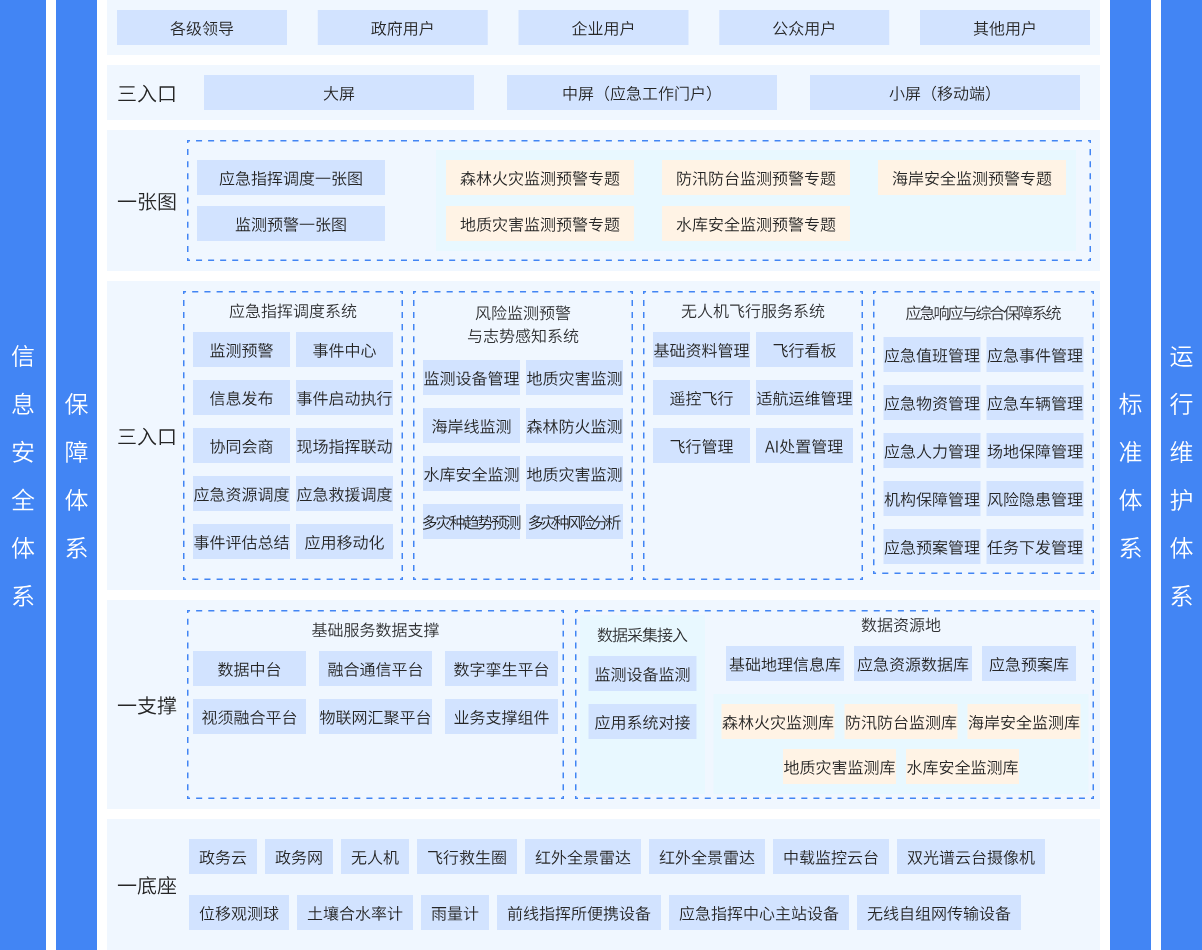Select the 事件中心 module
This screenshot has width=1202, height=950.
[x=344, y=350]
